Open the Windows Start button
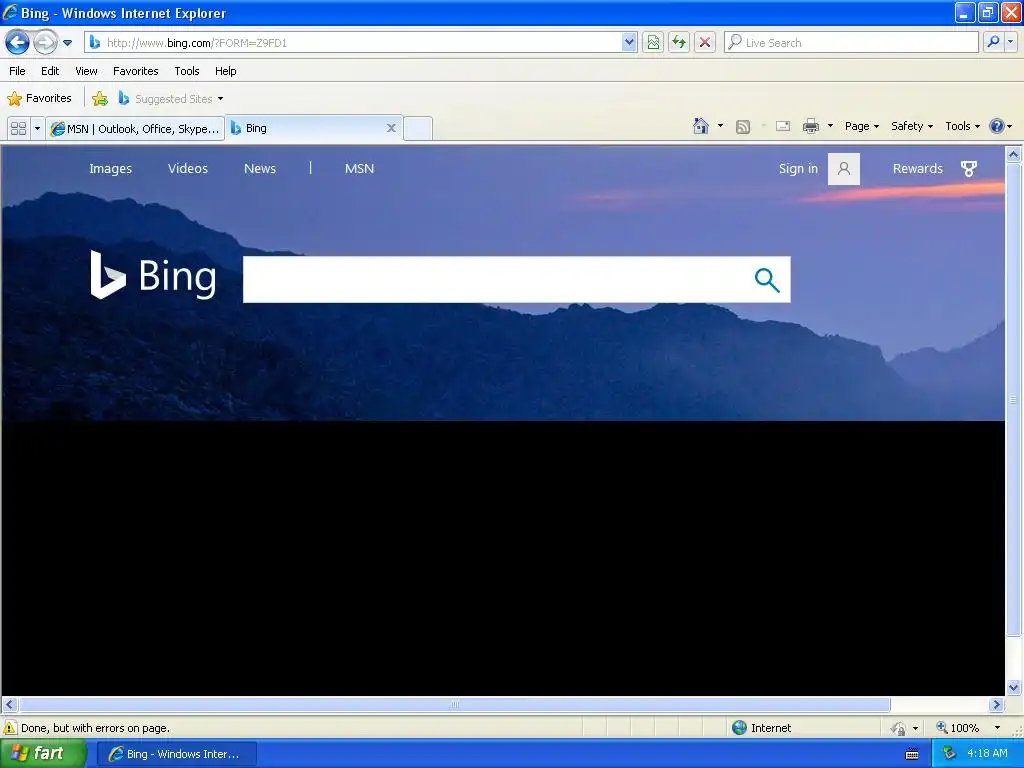This screenshot has width=1024, height=768. pos(42,754)
